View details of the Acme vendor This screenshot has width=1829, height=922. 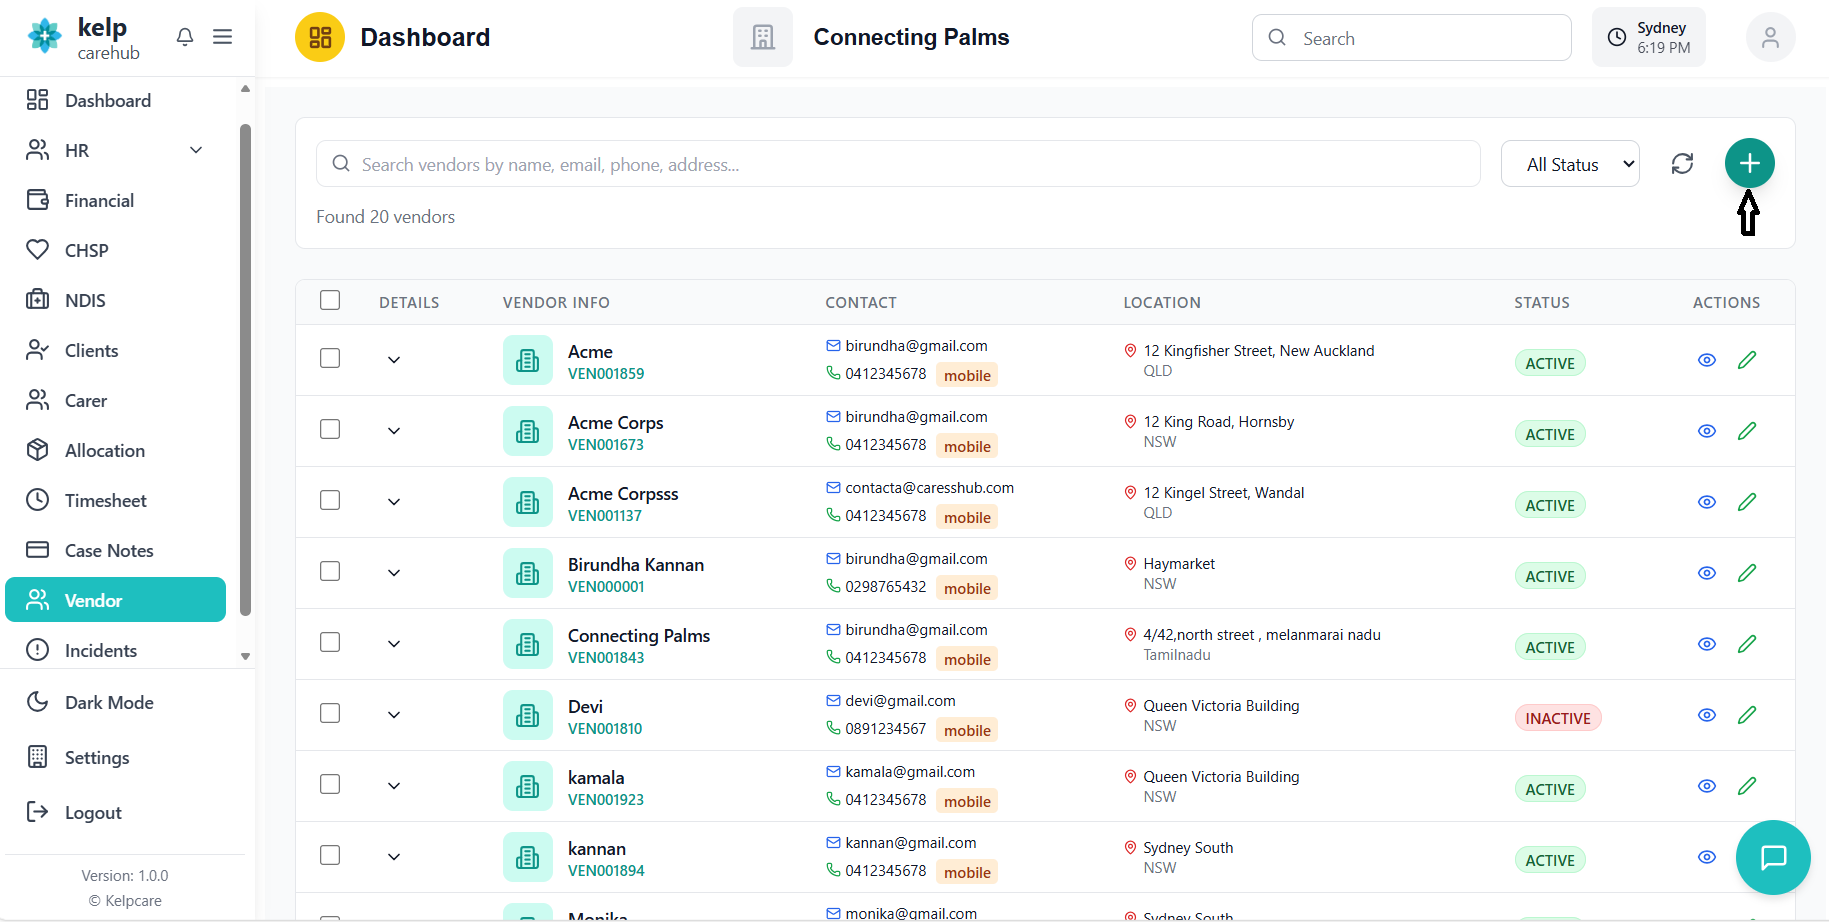[1707, 360]
